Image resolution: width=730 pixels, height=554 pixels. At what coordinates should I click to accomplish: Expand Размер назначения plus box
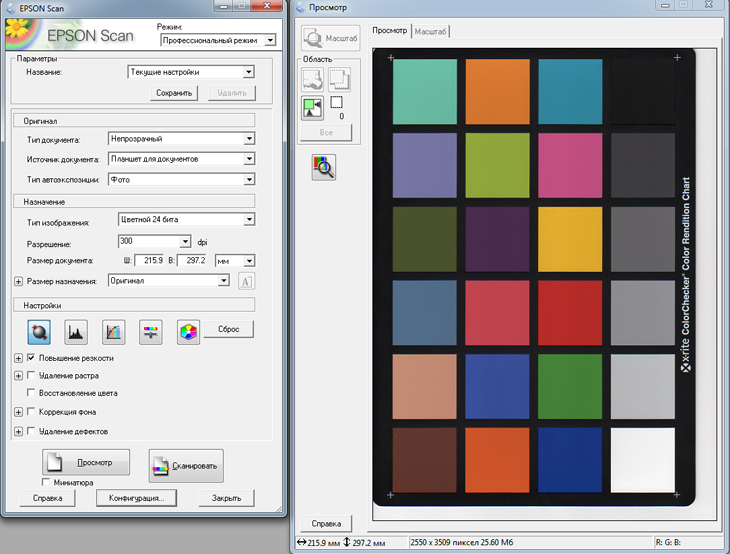click(x=18, y=281)
